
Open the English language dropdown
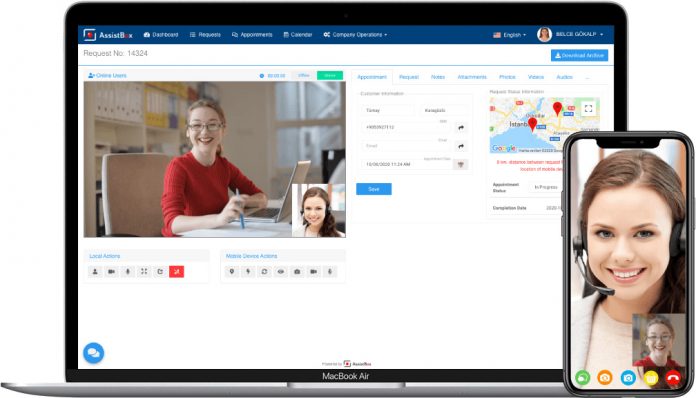(x=510, y=35)
